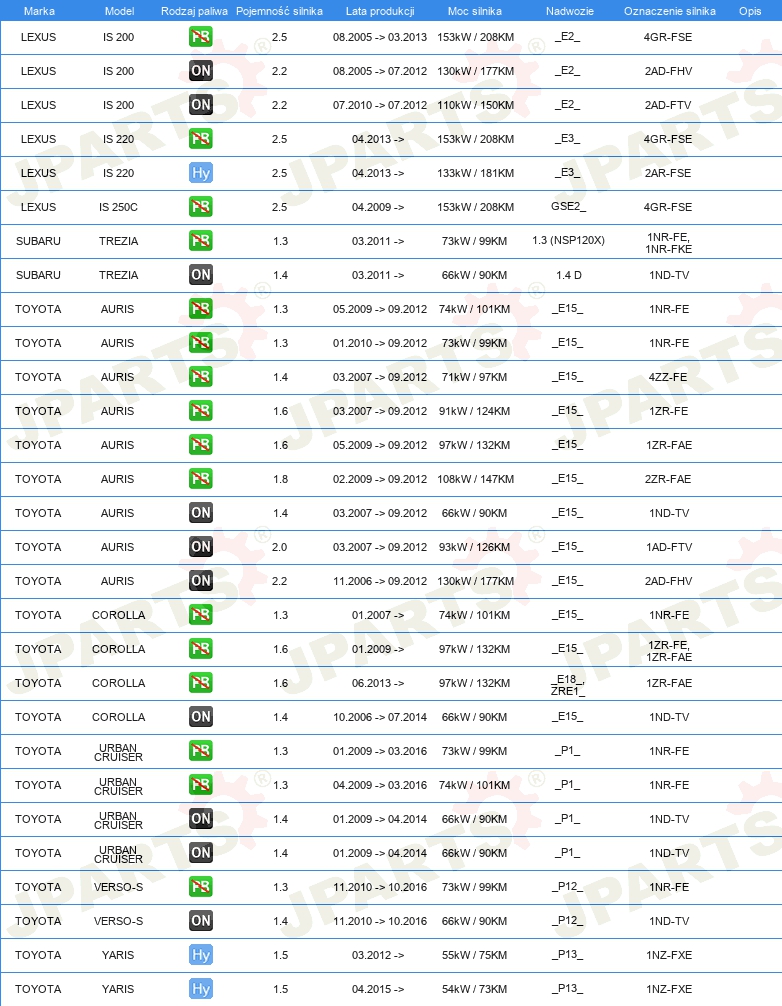Viewport: 782px width, 1006px height.
Task: Select the 1NR-FE, 1NR-FKE engine code cell
Action: (x=668, y=243)
